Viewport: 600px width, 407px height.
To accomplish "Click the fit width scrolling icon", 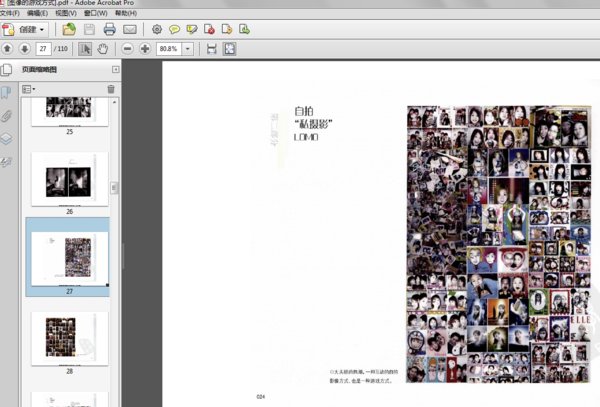I will (212, 49).
